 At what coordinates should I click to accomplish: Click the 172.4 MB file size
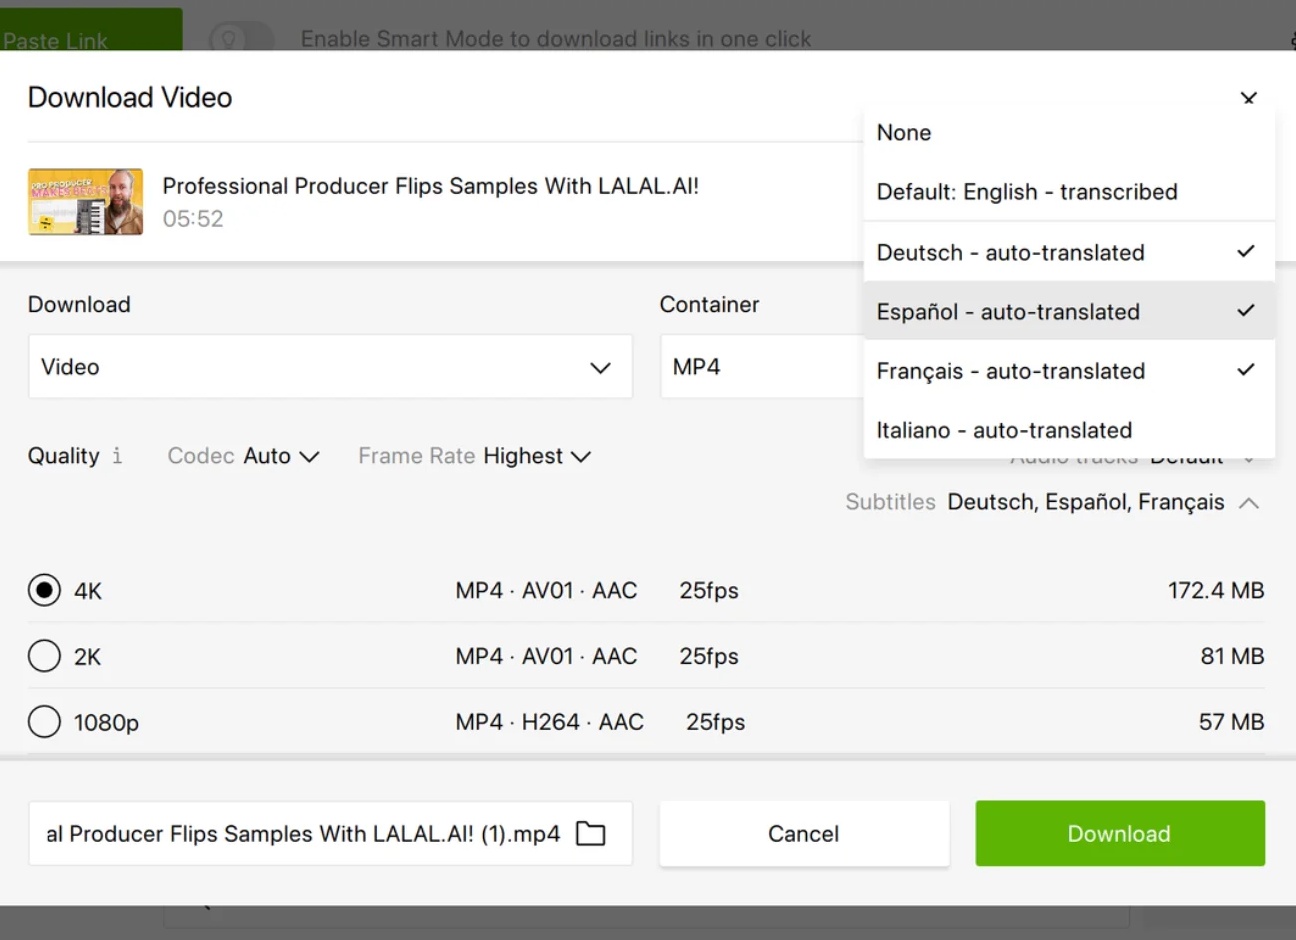tap(1216, 590)
